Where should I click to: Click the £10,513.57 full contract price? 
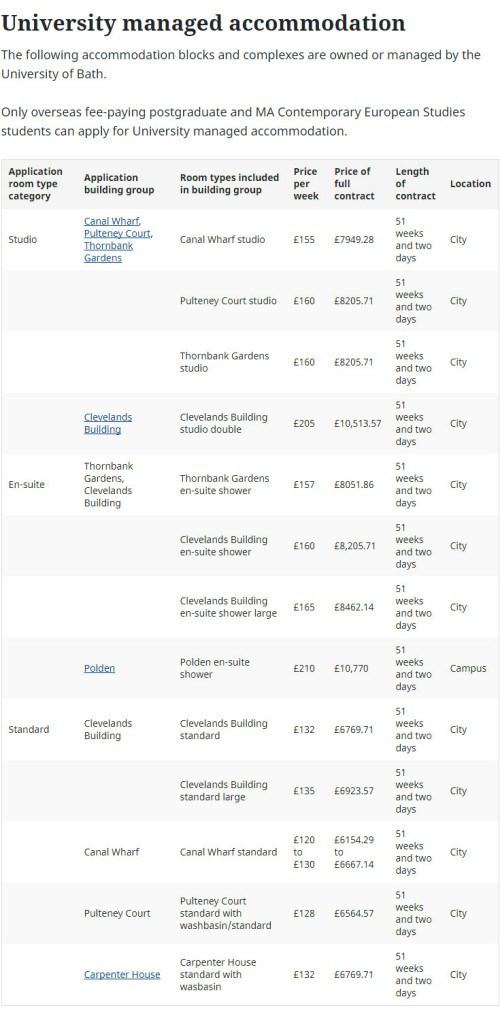357,423
